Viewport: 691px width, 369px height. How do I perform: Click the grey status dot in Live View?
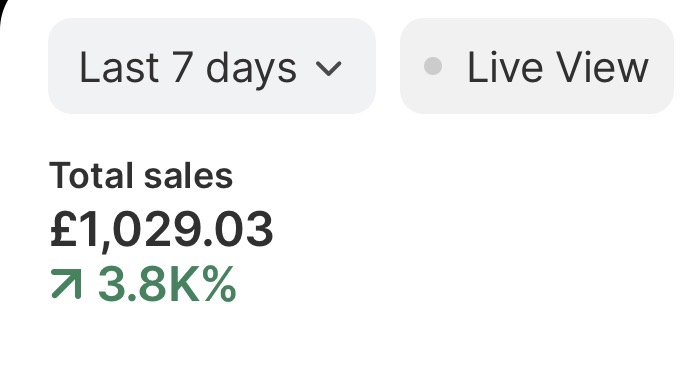point(433,66)
